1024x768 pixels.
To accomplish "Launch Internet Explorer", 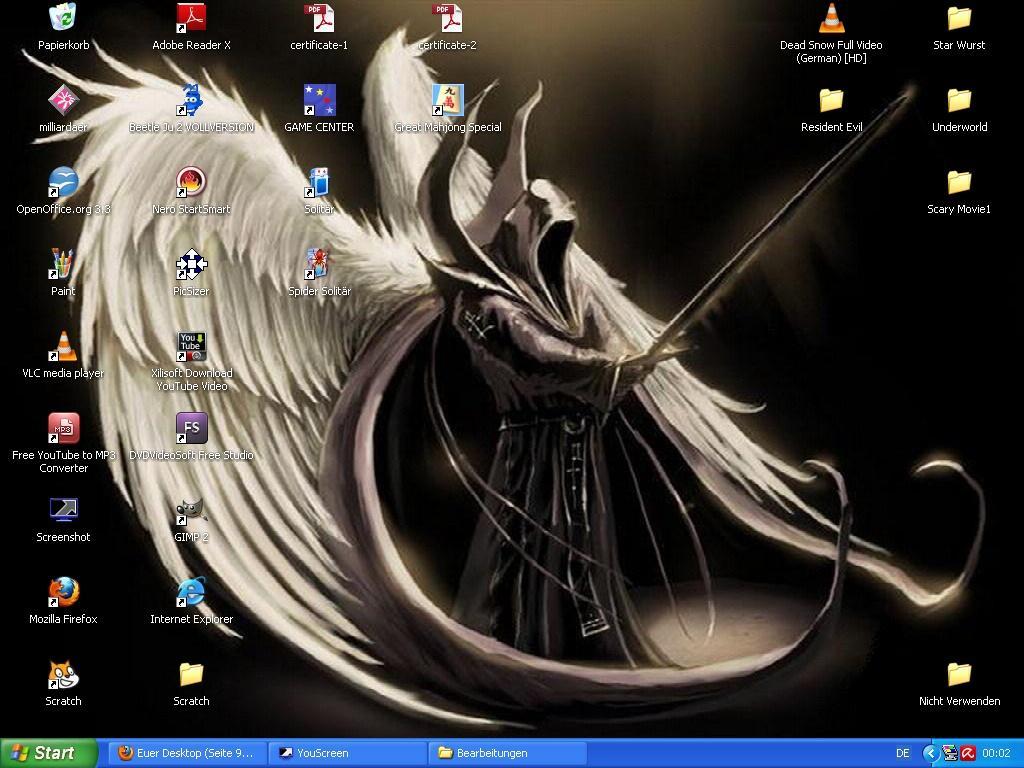I will 191,592.
